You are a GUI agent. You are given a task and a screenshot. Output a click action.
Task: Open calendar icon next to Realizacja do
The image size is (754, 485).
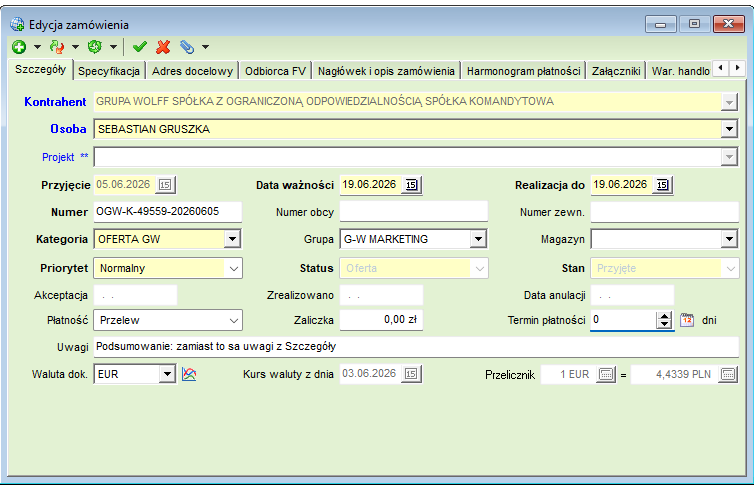click(662, 185)
